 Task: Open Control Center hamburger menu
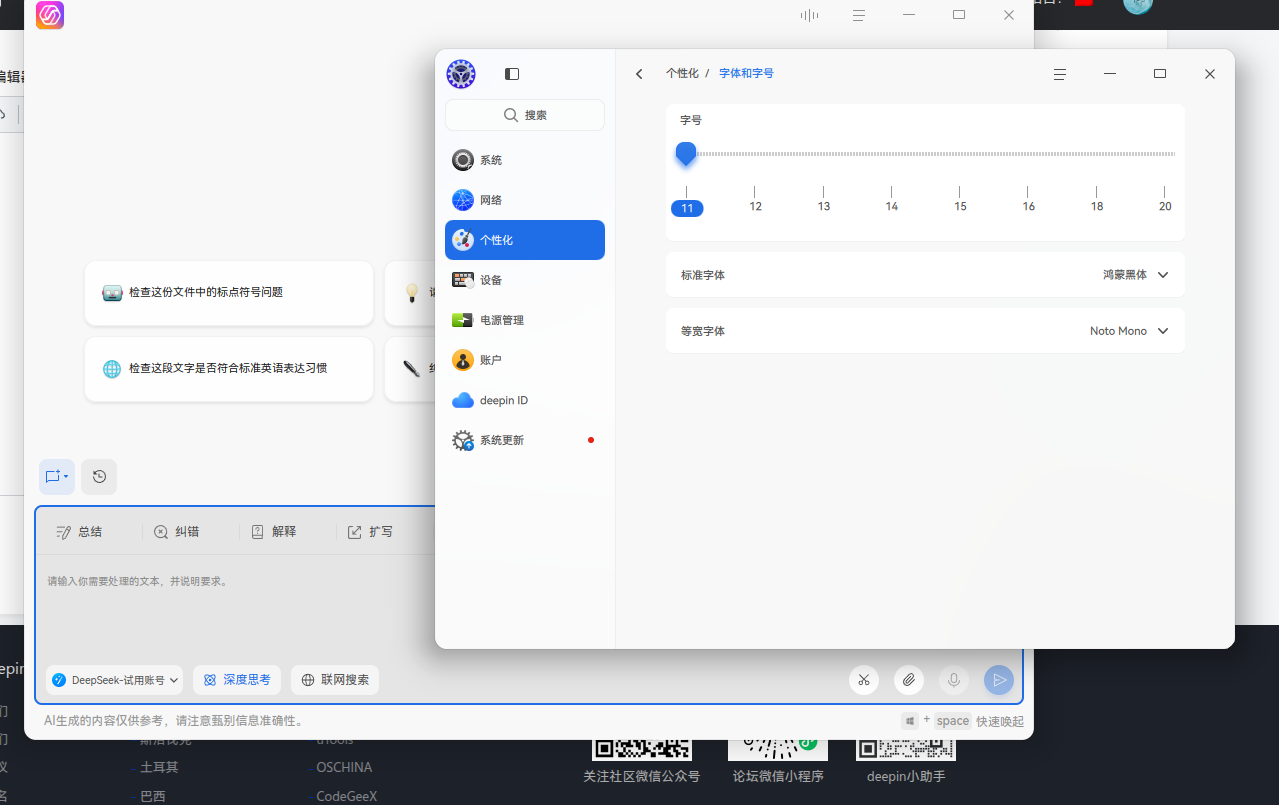click(1060, 74)
